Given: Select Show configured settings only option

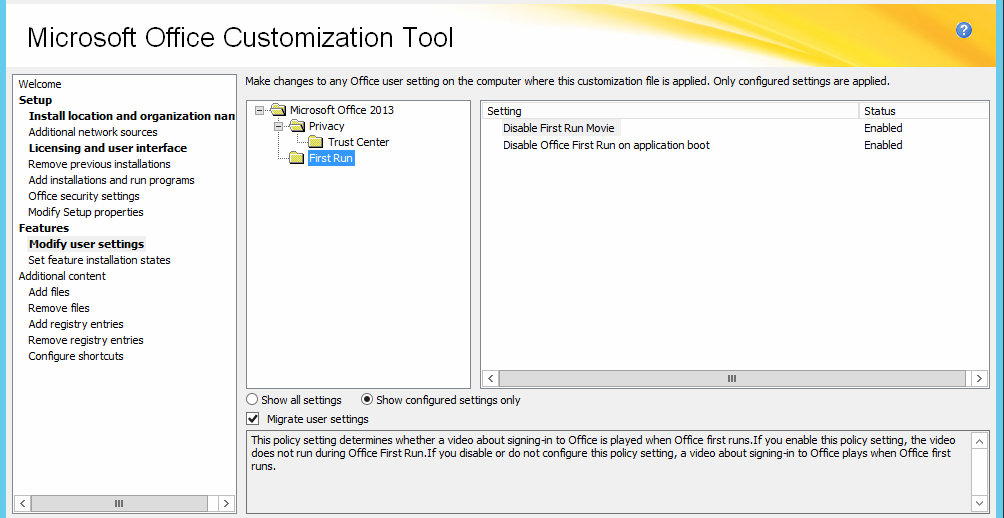Looking at the screenshot, I should point(367,400).
